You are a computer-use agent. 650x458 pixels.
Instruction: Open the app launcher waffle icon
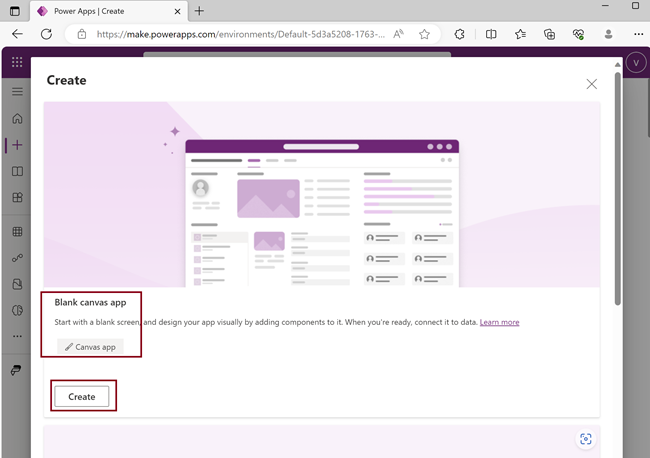(x=17, y=62)
